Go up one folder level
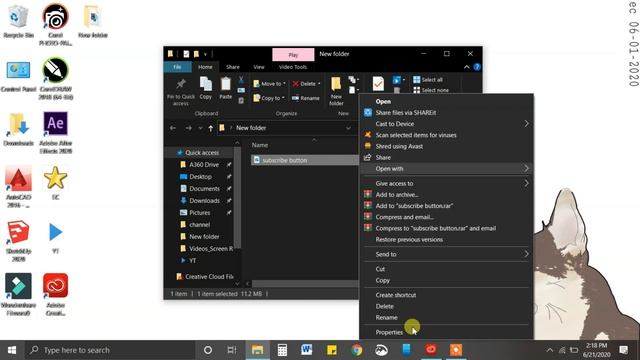Image resolution: width=640 pixels, height=360 pixels. point(211,128)
